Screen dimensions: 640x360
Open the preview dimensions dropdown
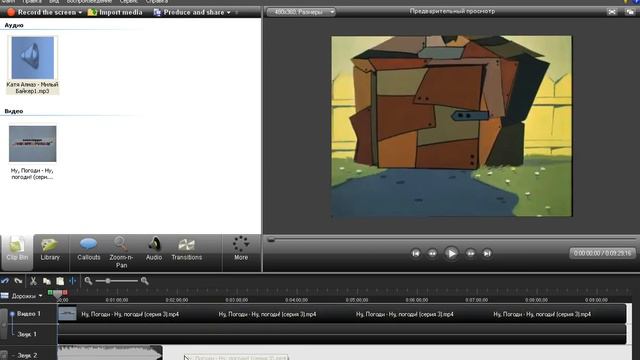point(301,12)
